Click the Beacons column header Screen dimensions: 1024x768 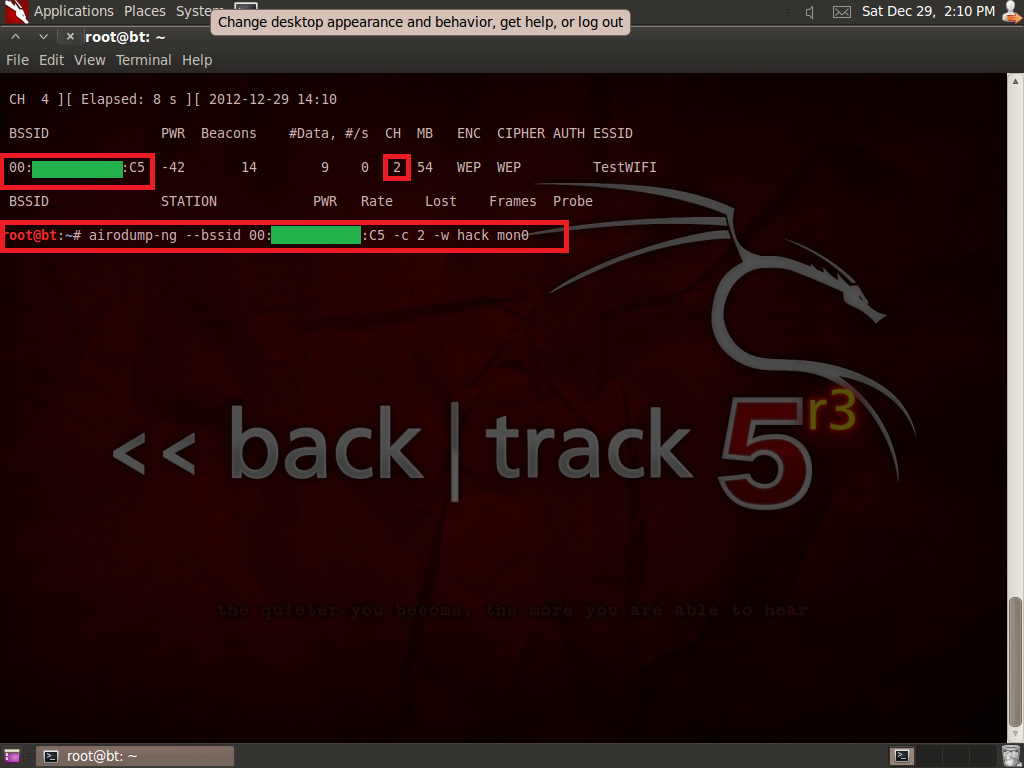(x=229, y=133)
